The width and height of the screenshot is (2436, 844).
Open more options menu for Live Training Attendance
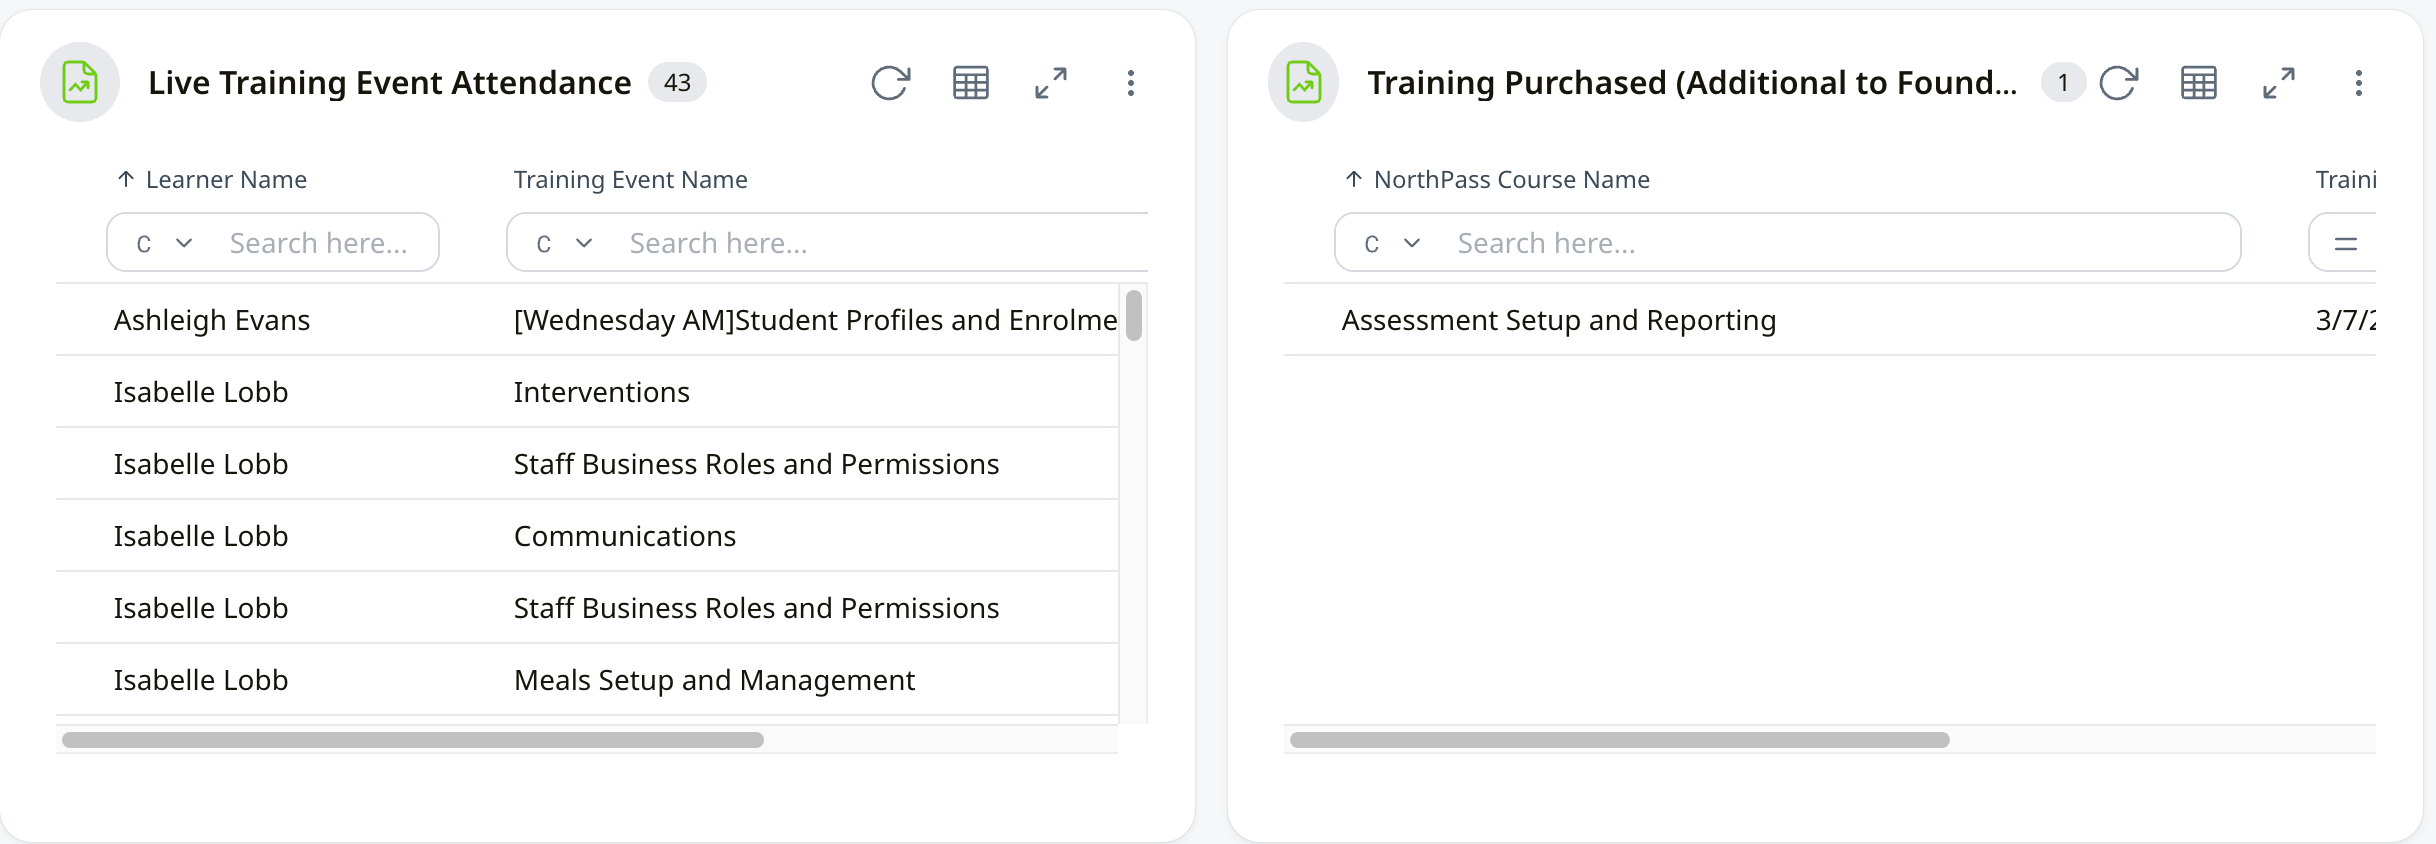coord(1130,83)
